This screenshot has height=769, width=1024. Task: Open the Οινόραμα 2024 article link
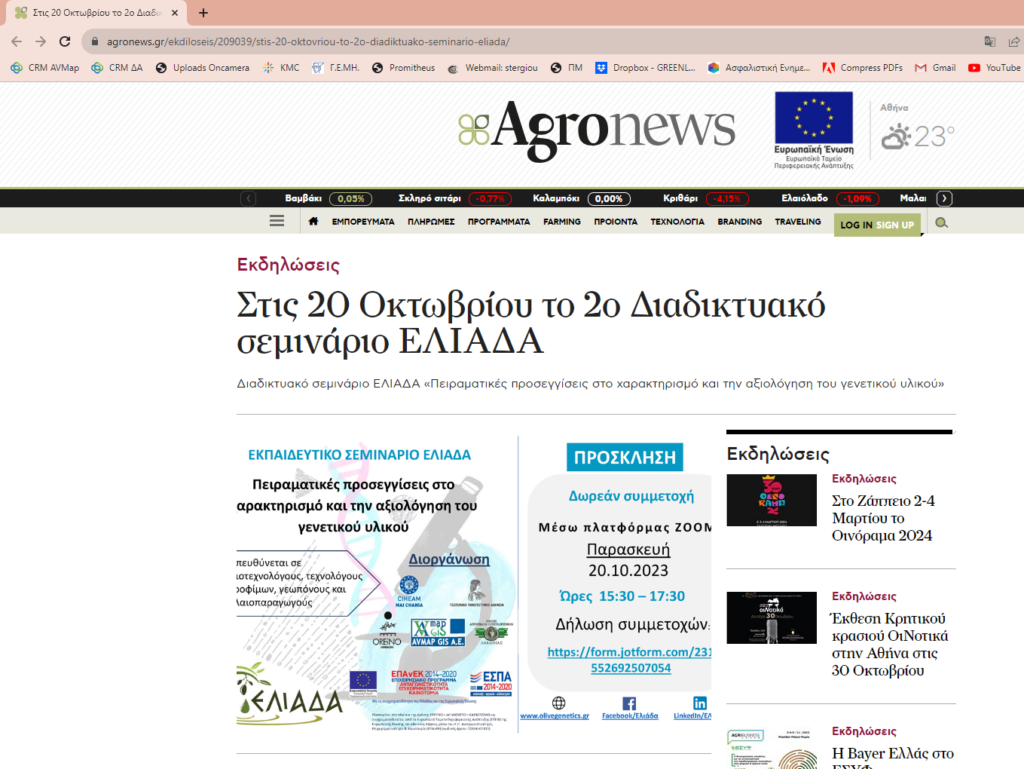[882, 518]
